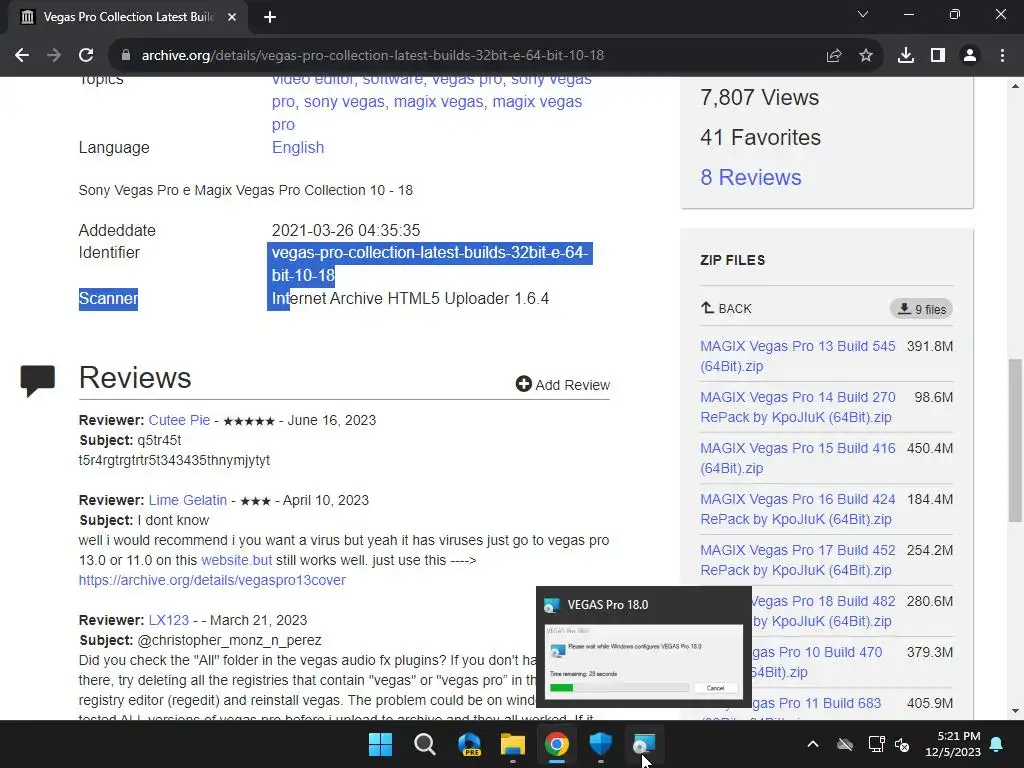Click the page vertical scrollbar thumb
1024x768 pixels.
tap(1015, 440)
